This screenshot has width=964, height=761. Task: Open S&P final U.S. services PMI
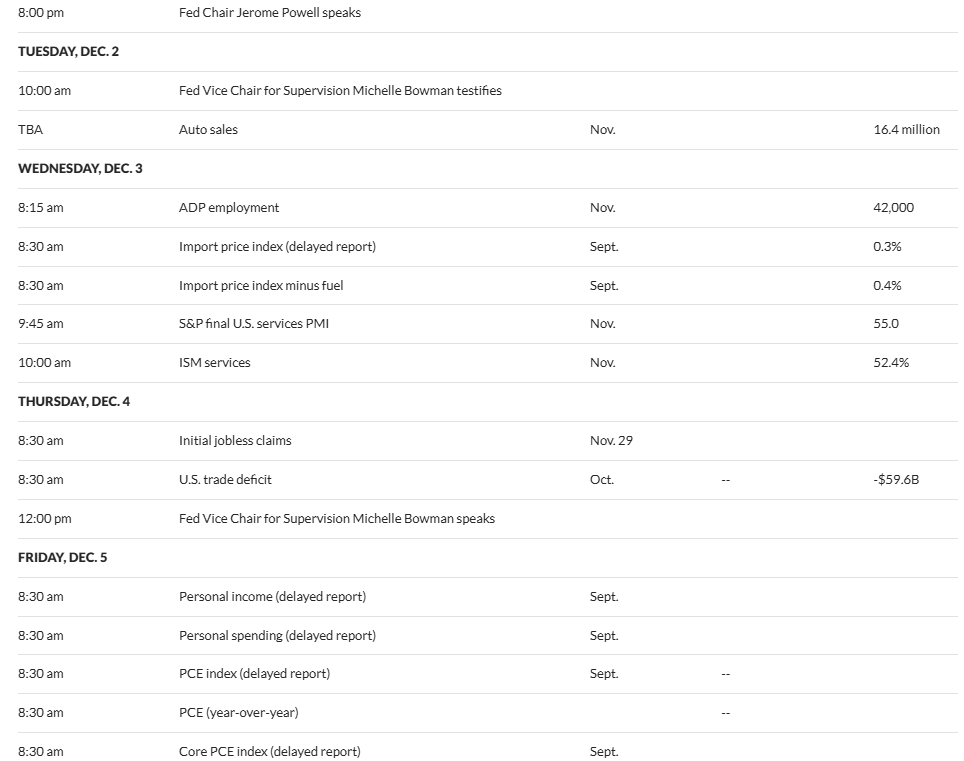253,324
